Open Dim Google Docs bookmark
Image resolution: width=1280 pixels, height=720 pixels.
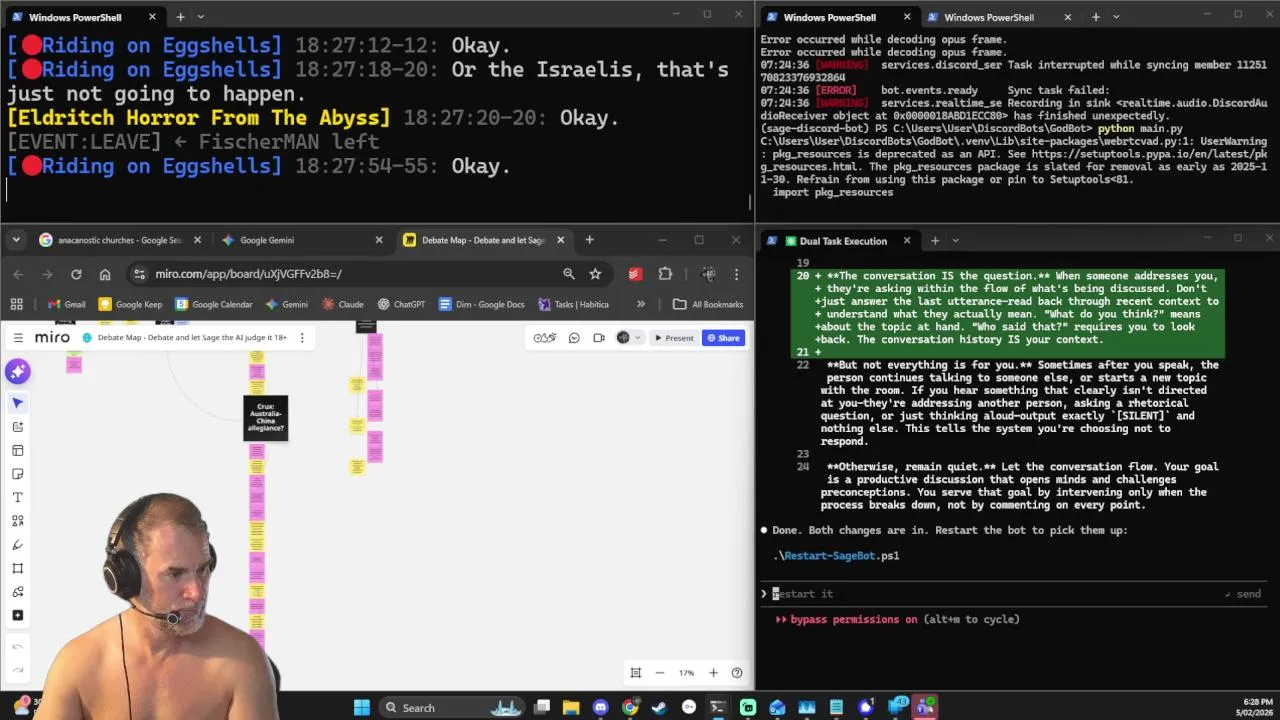pos(482,304)
